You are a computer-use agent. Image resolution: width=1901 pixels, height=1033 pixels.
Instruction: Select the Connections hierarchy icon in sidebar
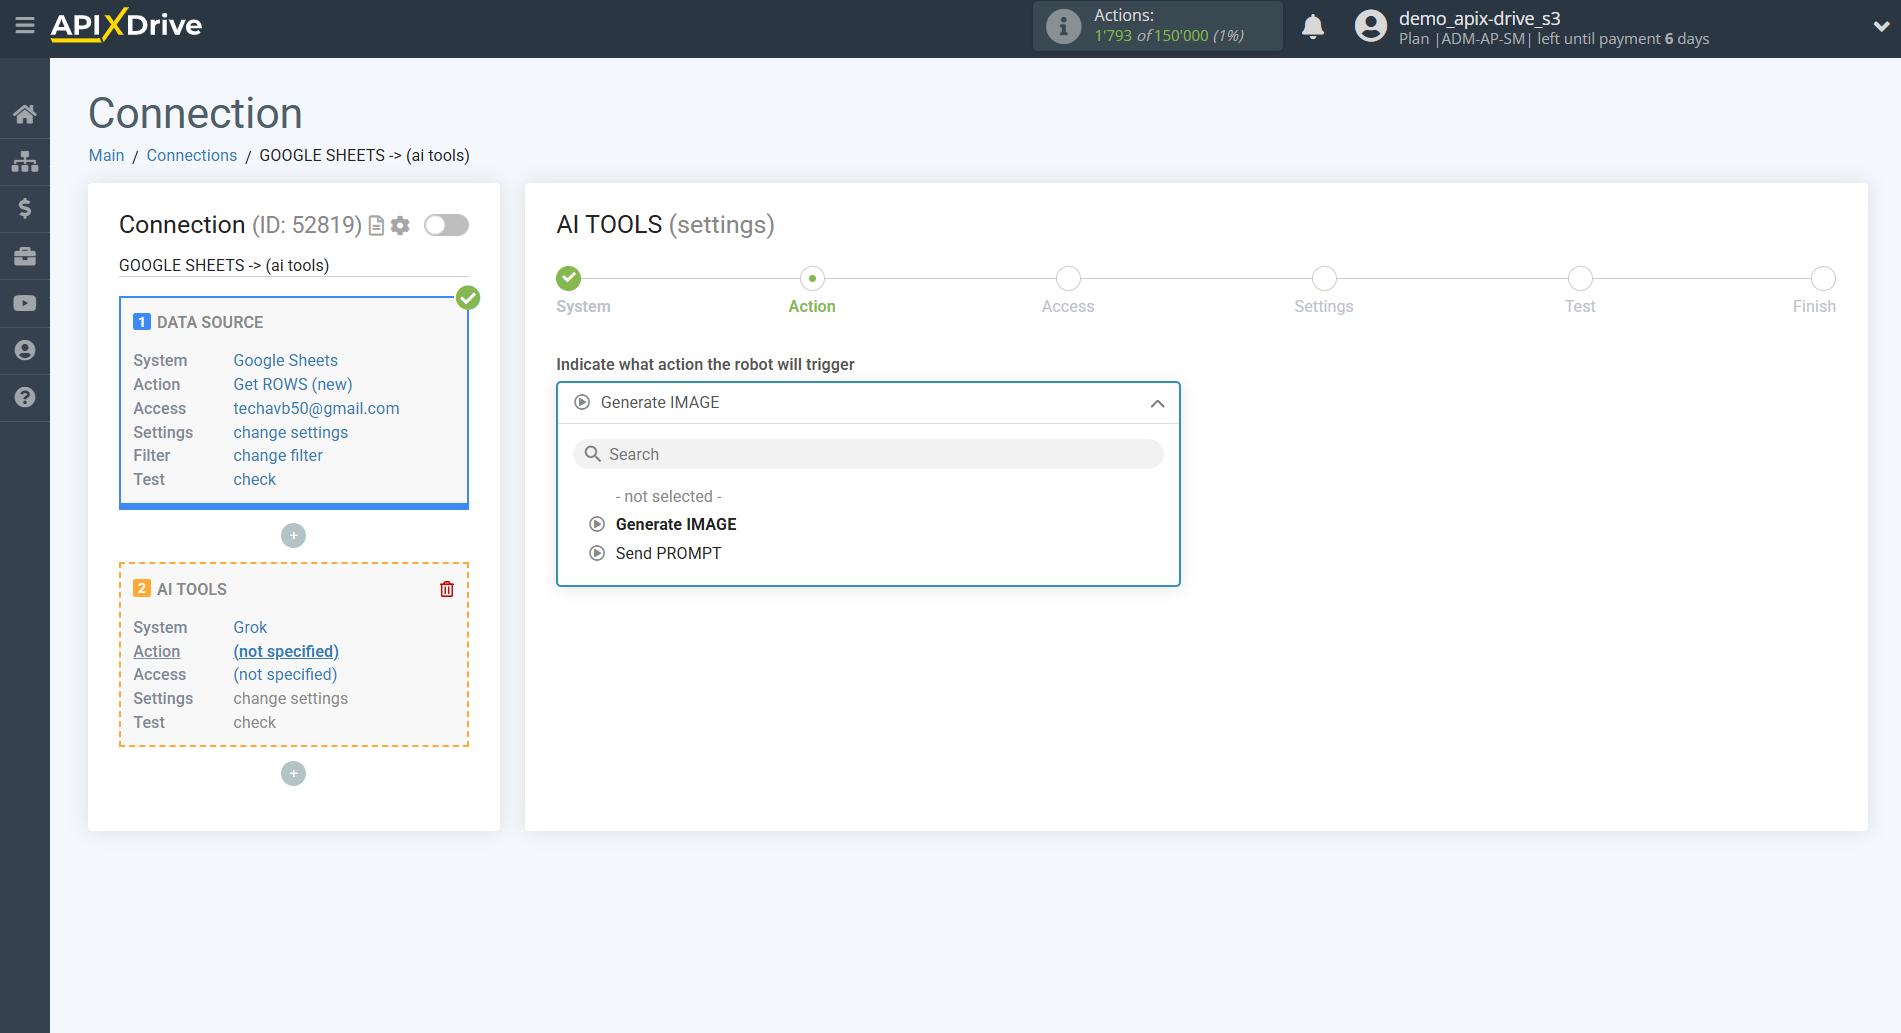tap(25, 160)
